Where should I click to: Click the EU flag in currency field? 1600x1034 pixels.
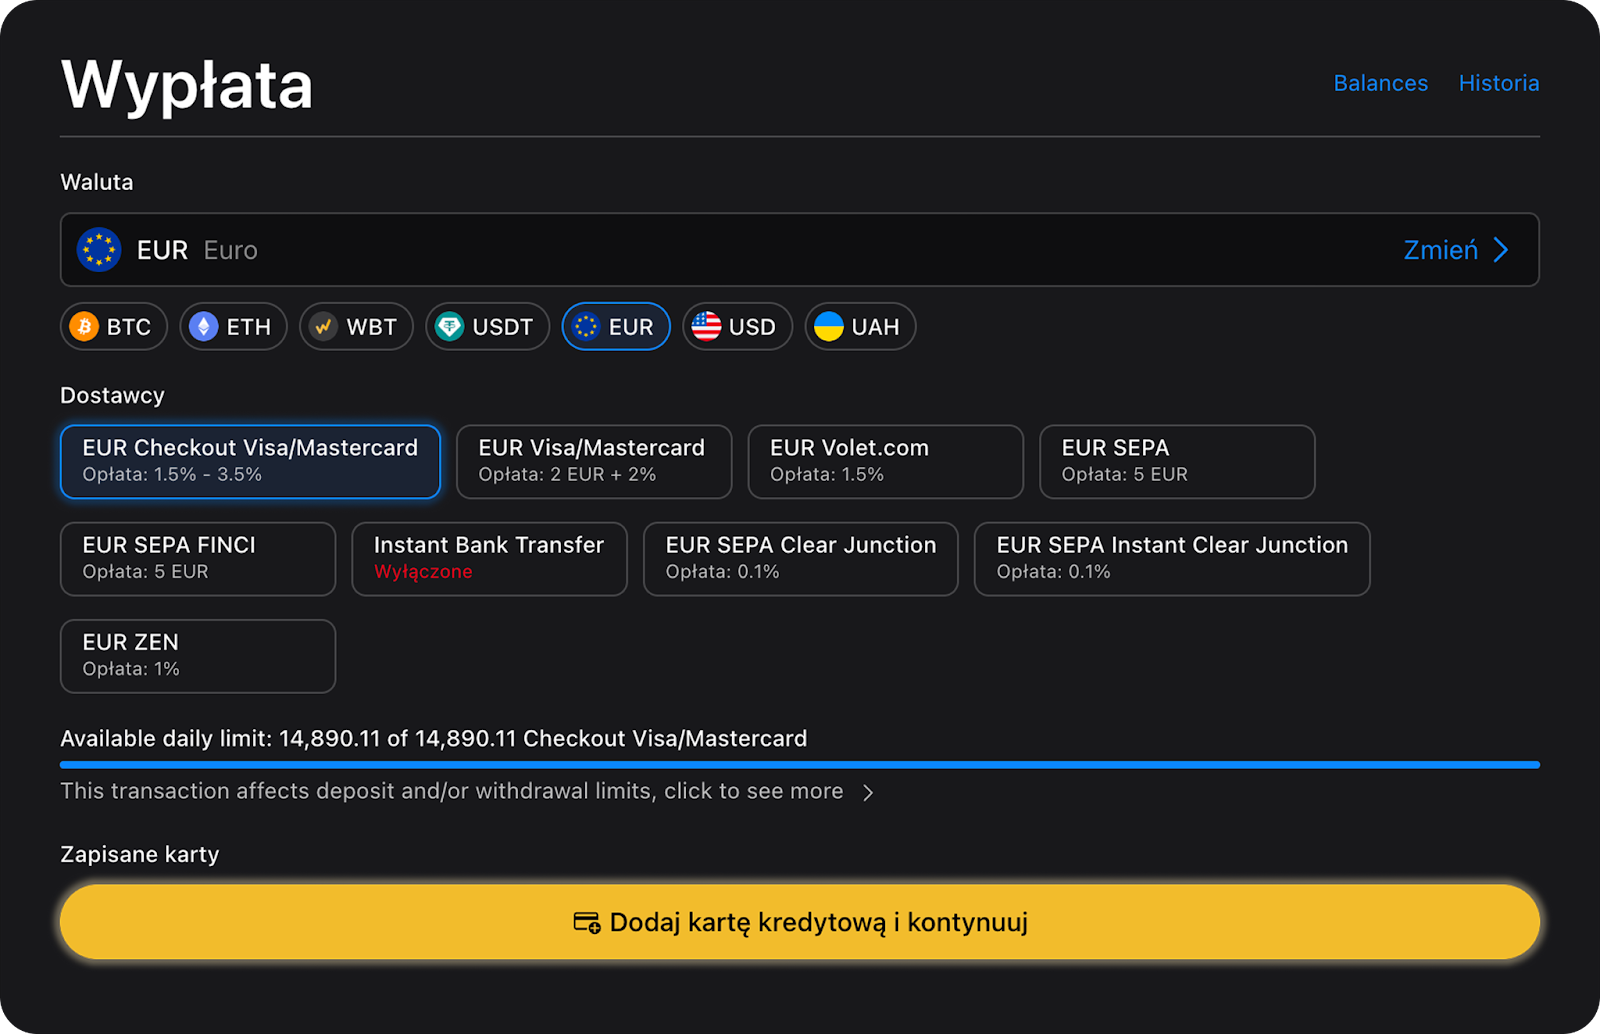pyautogui.click(x=99, y=250)
